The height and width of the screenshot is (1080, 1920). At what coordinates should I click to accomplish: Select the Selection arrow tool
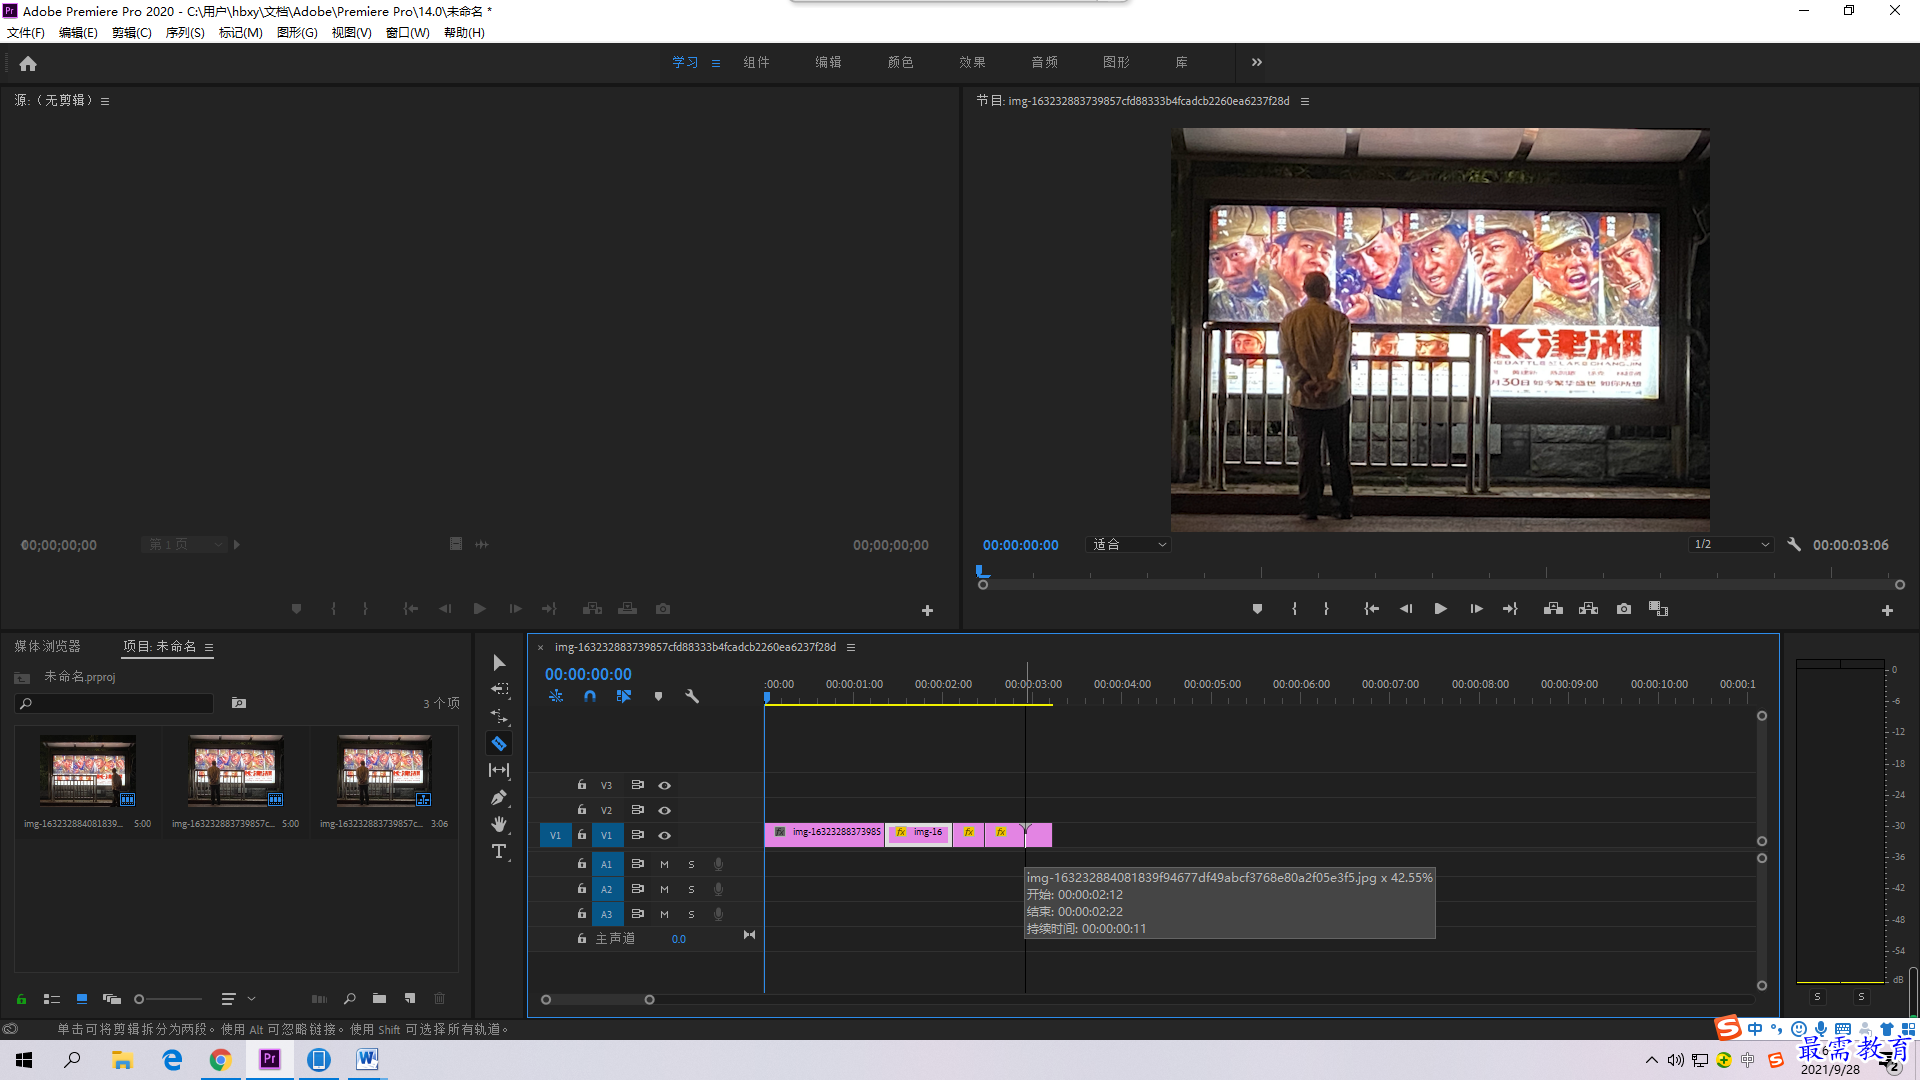(x=499, y=663)
